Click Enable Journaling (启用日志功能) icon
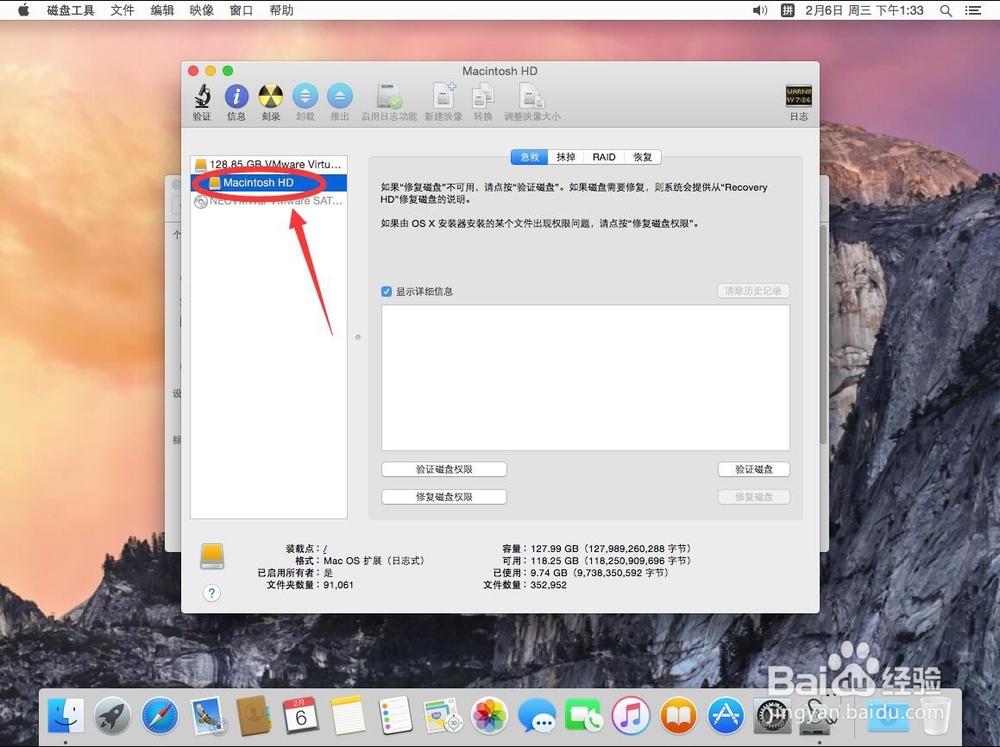1000x747 pixels. 389,96
